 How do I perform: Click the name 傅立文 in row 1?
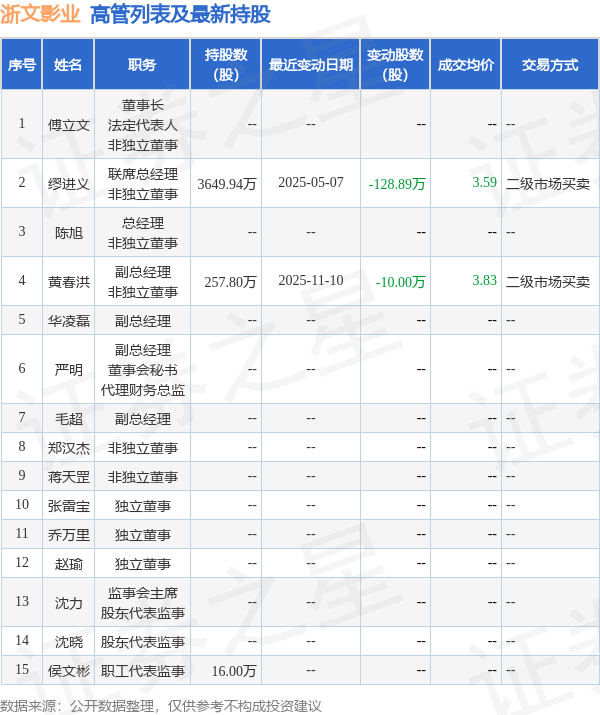tap(68, 124)
